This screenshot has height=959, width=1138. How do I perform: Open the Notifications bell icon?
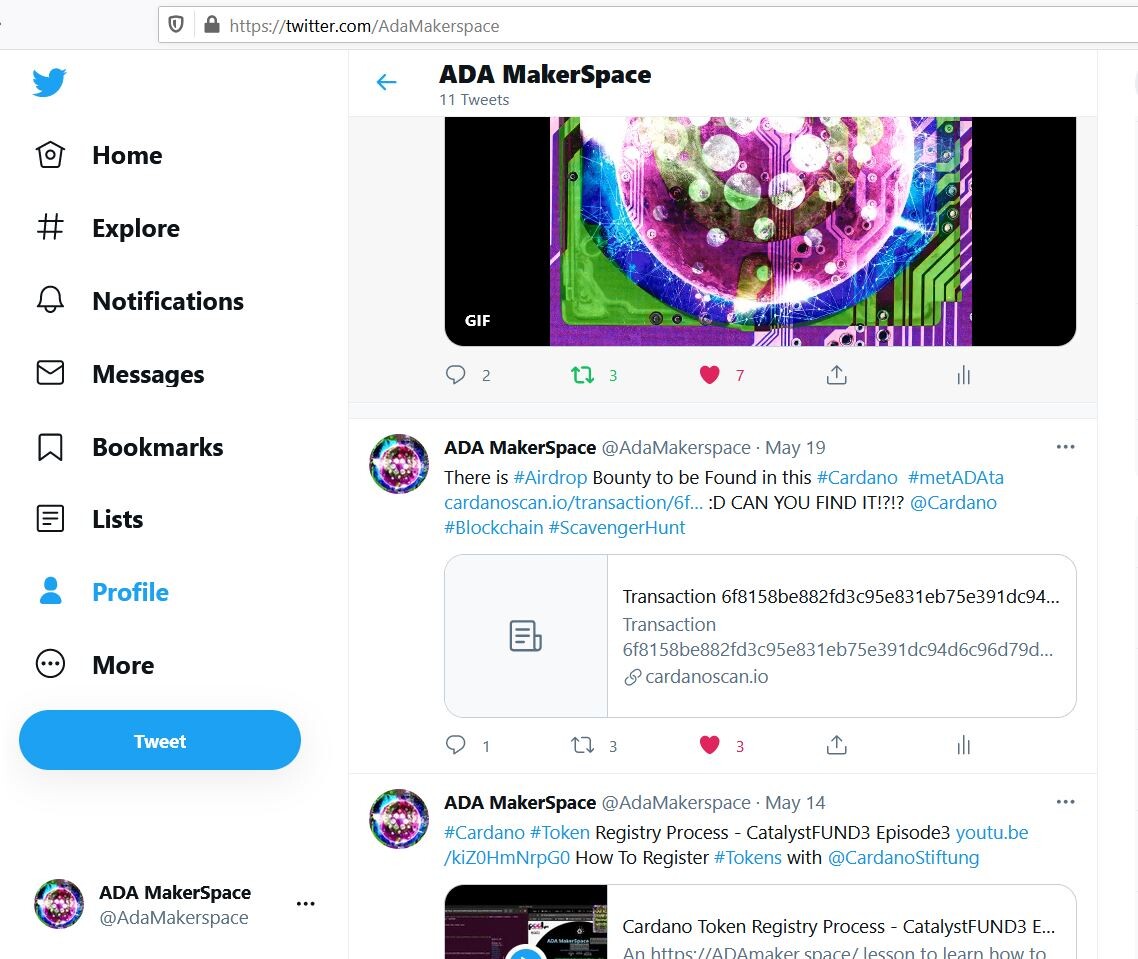pyautogui.click(x=50, y=300)
